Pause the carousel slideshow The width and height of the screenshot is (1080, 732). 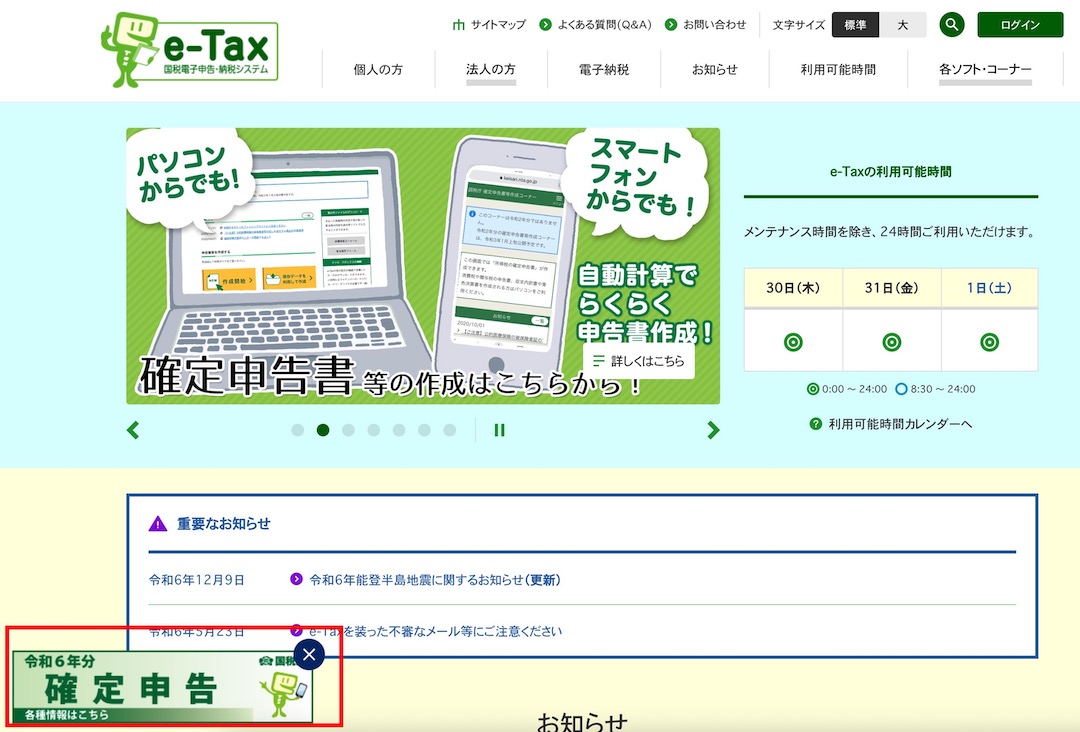pos(499,430)
